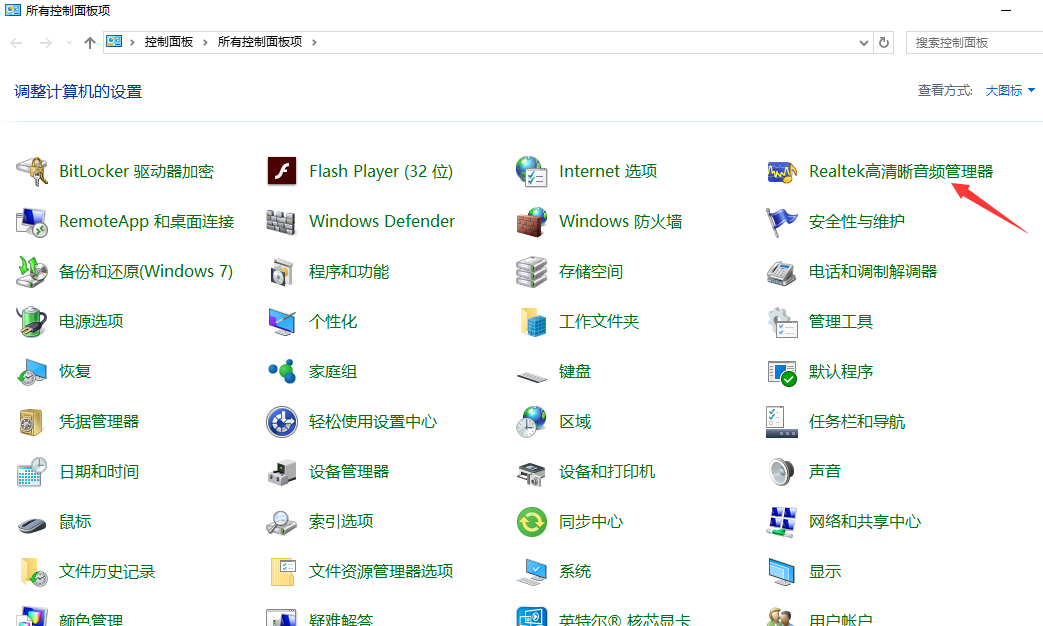Click the RemoteApp 和桌面连接 icon
This screenshot has height=626, width=1043.
[31, 222]
